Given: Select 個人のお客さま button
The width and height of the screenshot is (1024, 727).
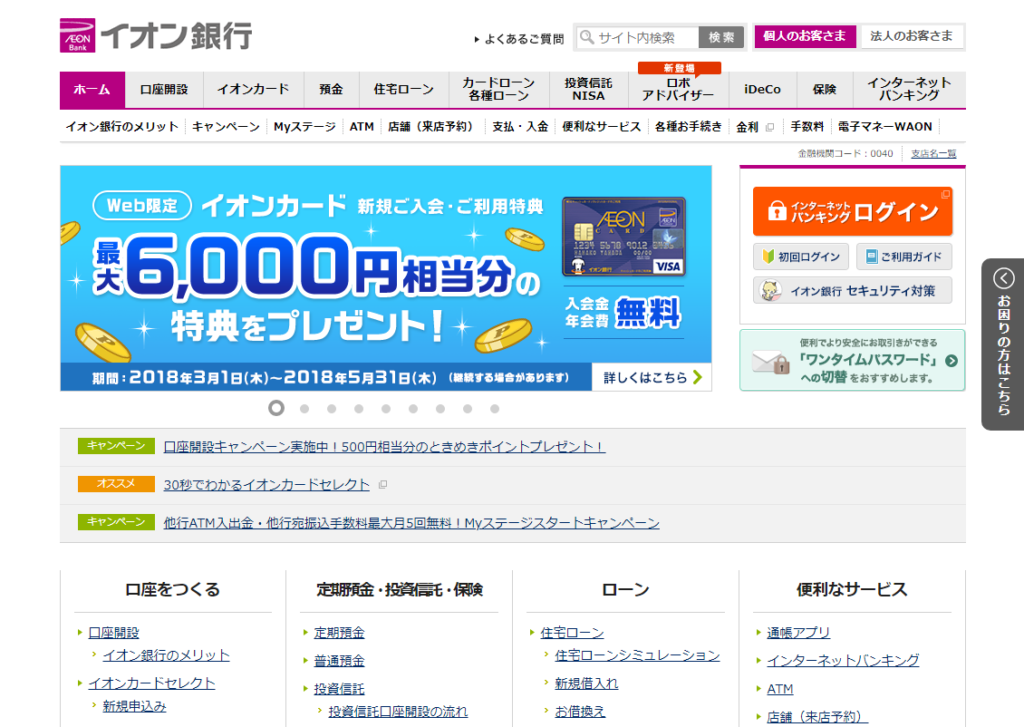Looking at the screenshot, I should [x=805, y=36].
